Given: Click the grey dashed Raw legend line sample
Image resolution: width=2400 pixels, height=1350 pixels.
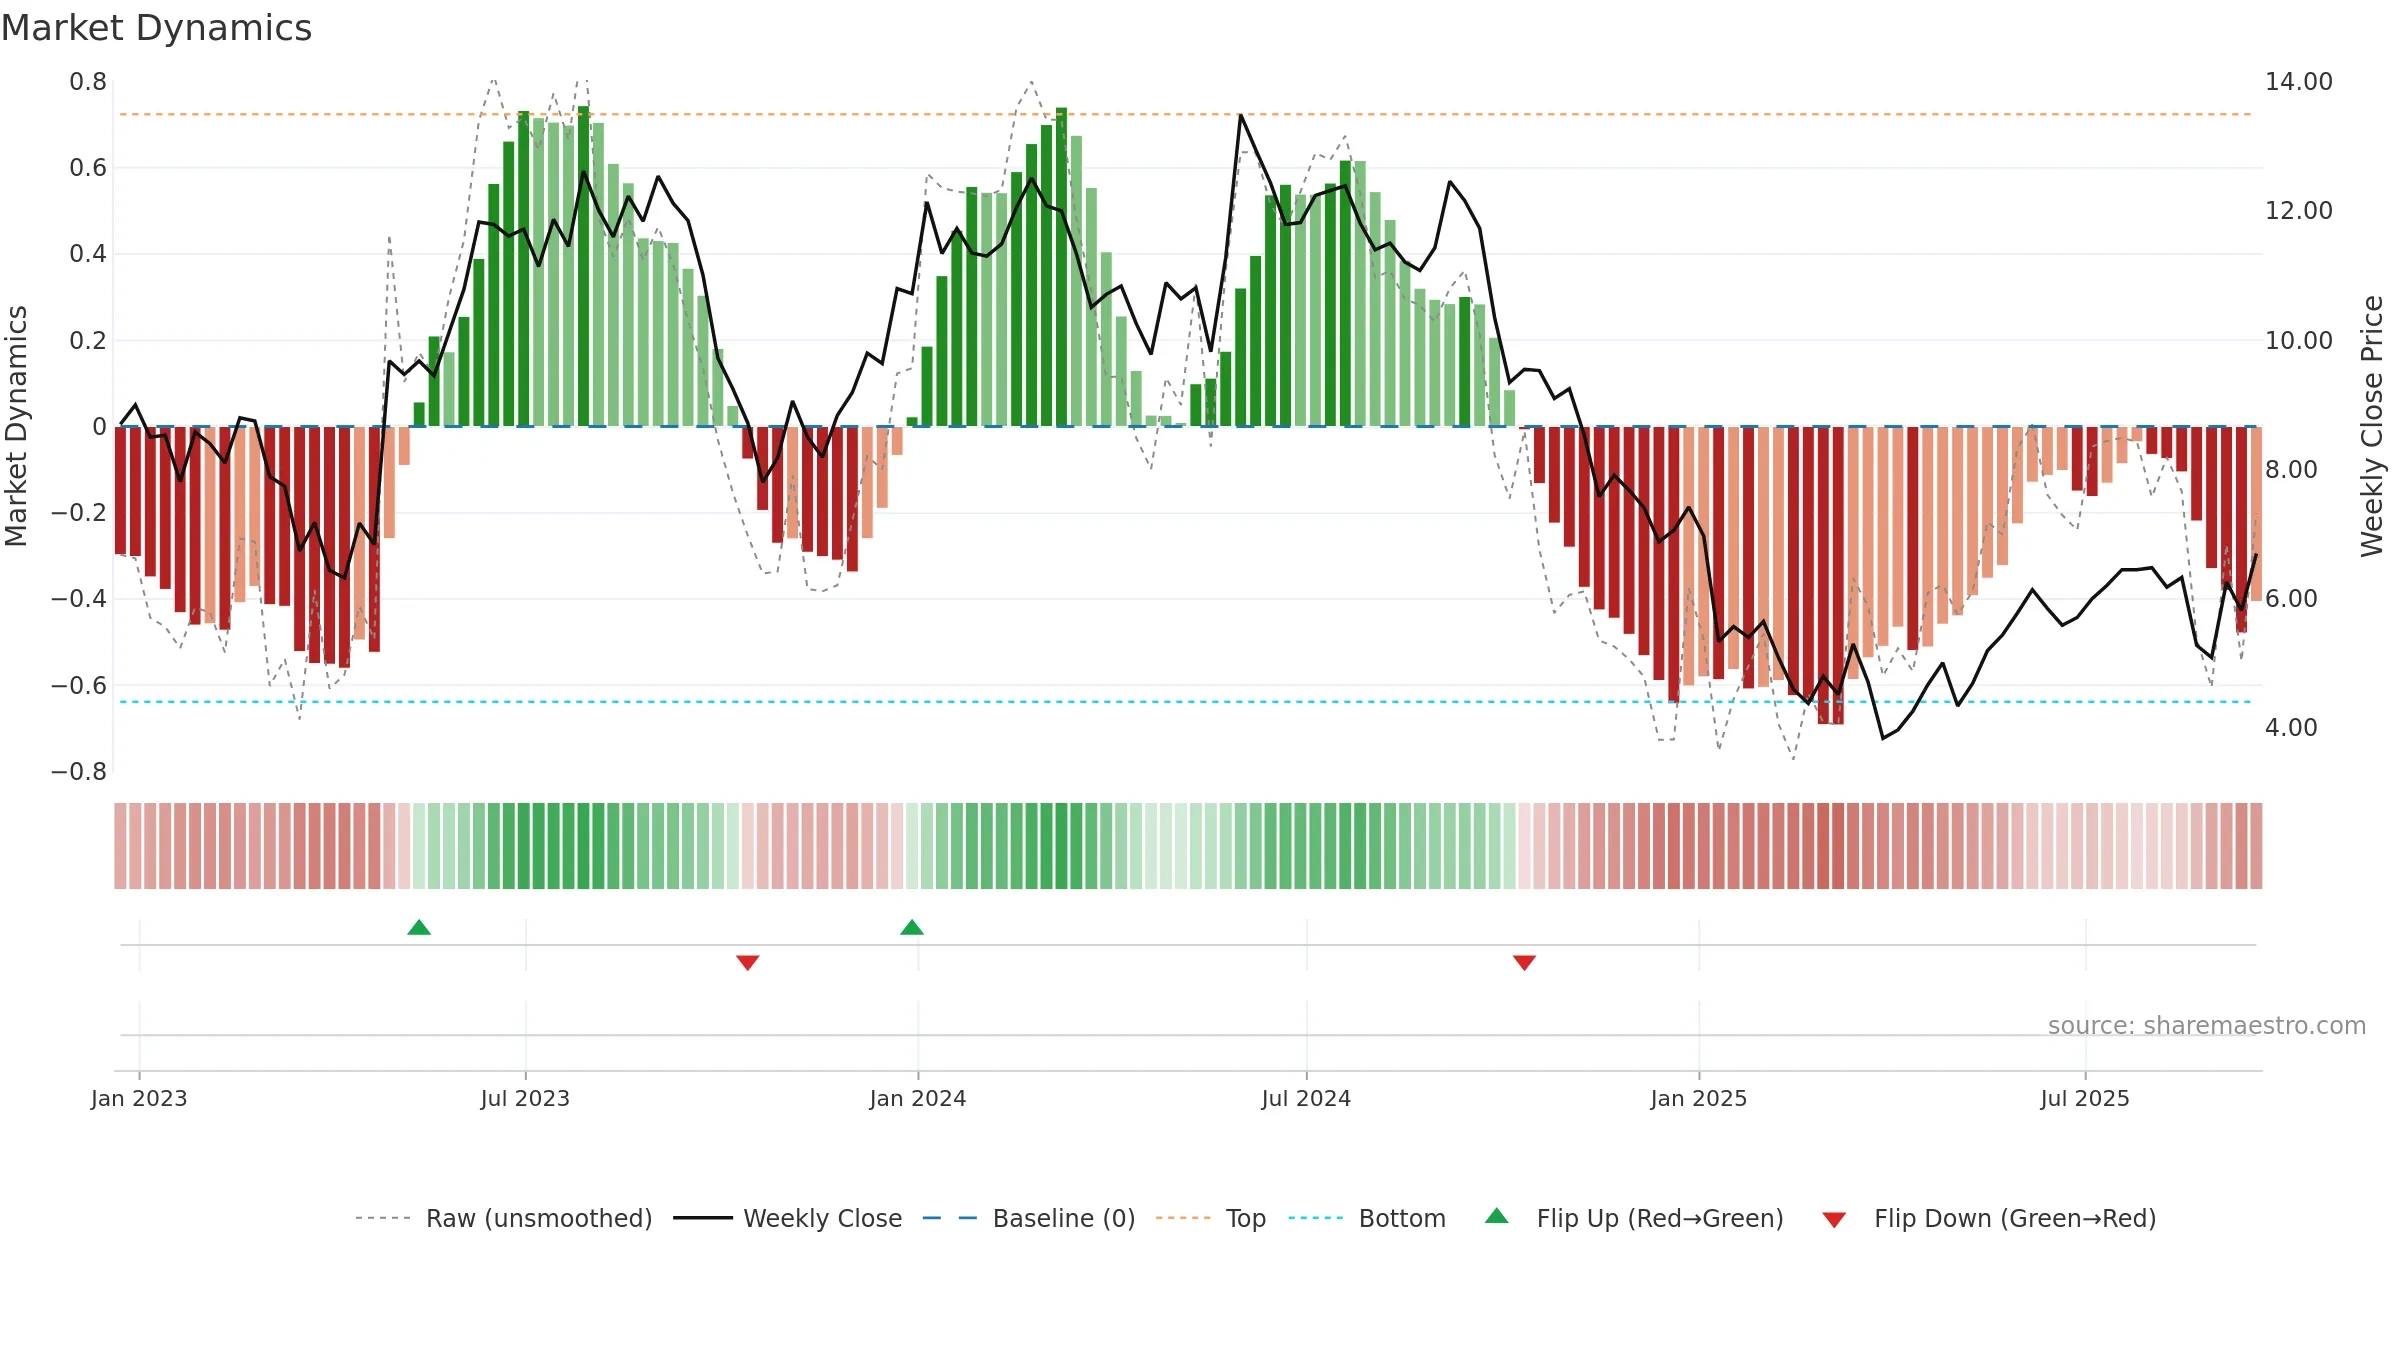Looking at the screenshot, I should click(383, 1218).
